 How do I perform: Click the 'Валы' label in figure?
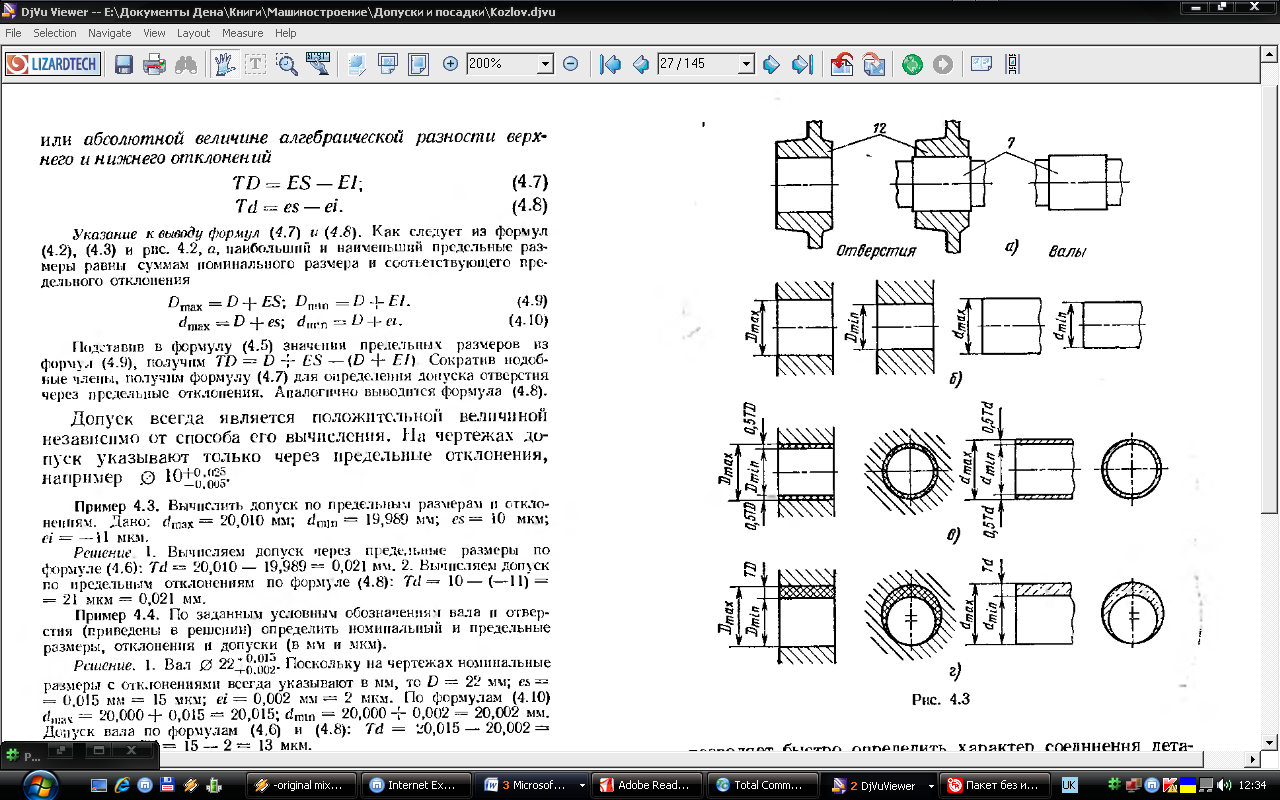tap(1067, 251)
